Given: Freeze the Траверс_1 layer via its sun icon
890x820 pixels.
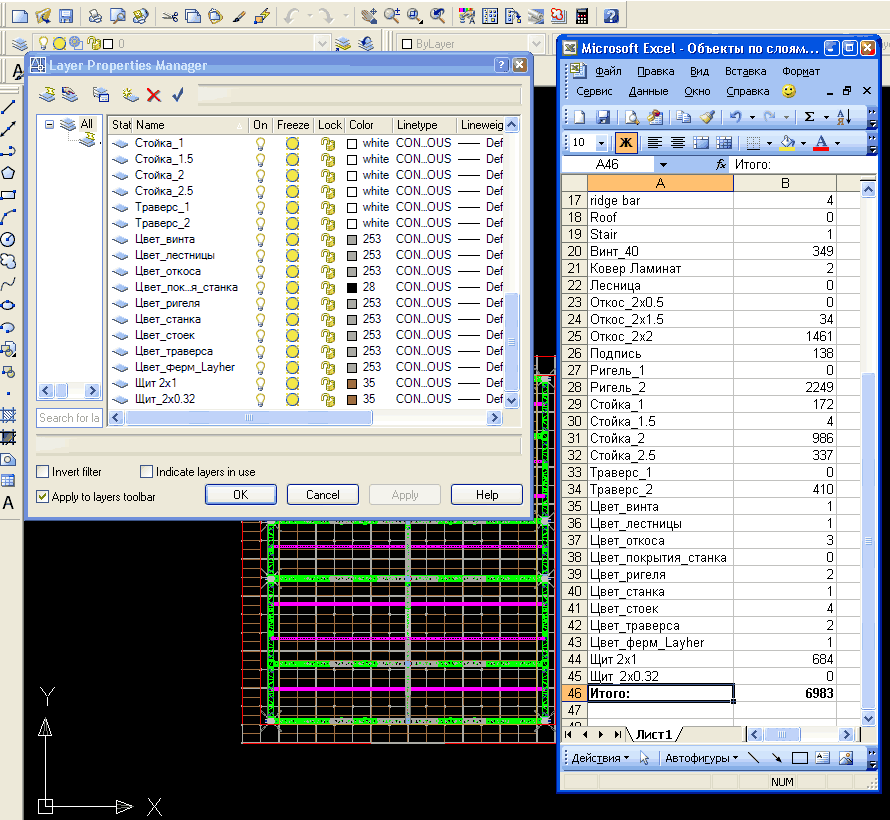Looking at the screenshot, I should click(292, 207).
